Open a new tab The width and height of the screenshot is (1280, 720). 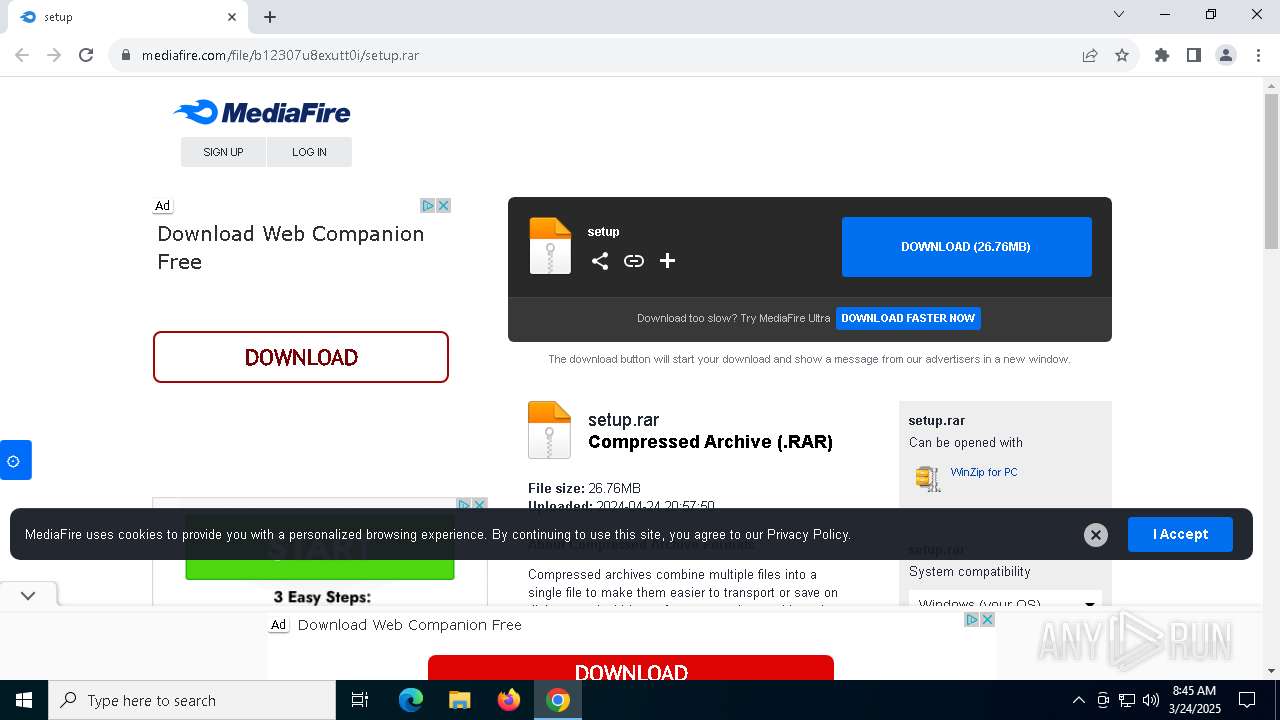tap(270, 17)
